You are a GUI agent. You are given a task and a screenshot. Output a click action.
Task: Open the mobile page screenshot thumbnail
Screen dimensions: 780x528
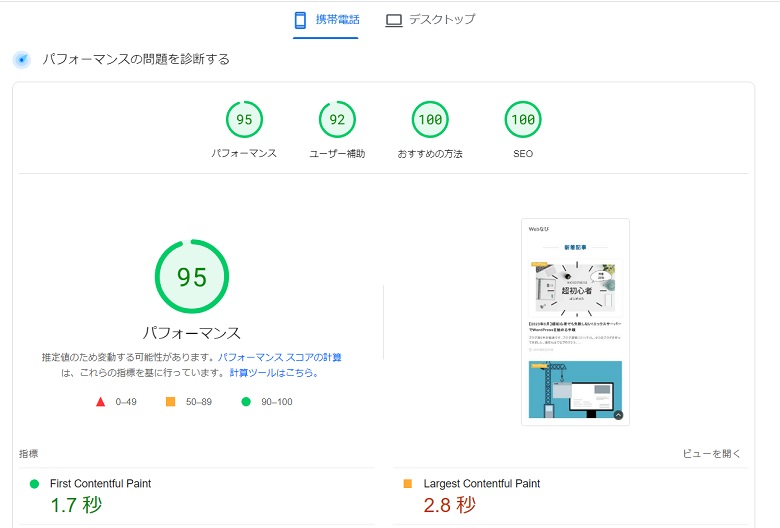[x=576, y=322]
